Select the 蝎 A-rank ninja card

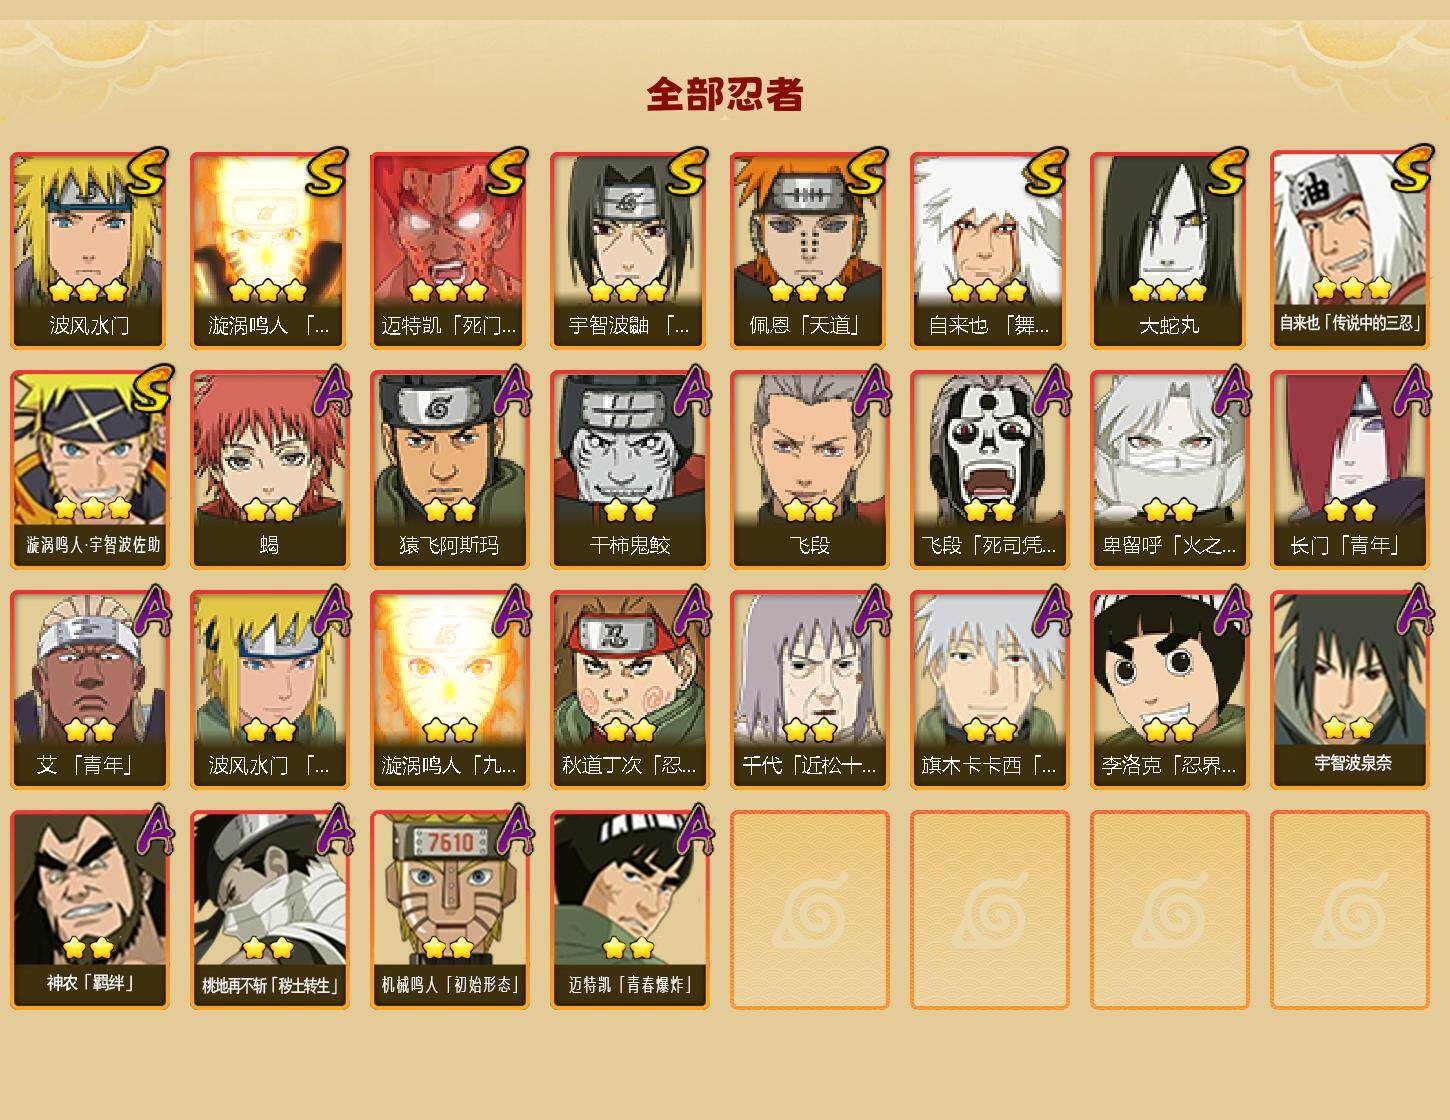[x=269, y=470]
